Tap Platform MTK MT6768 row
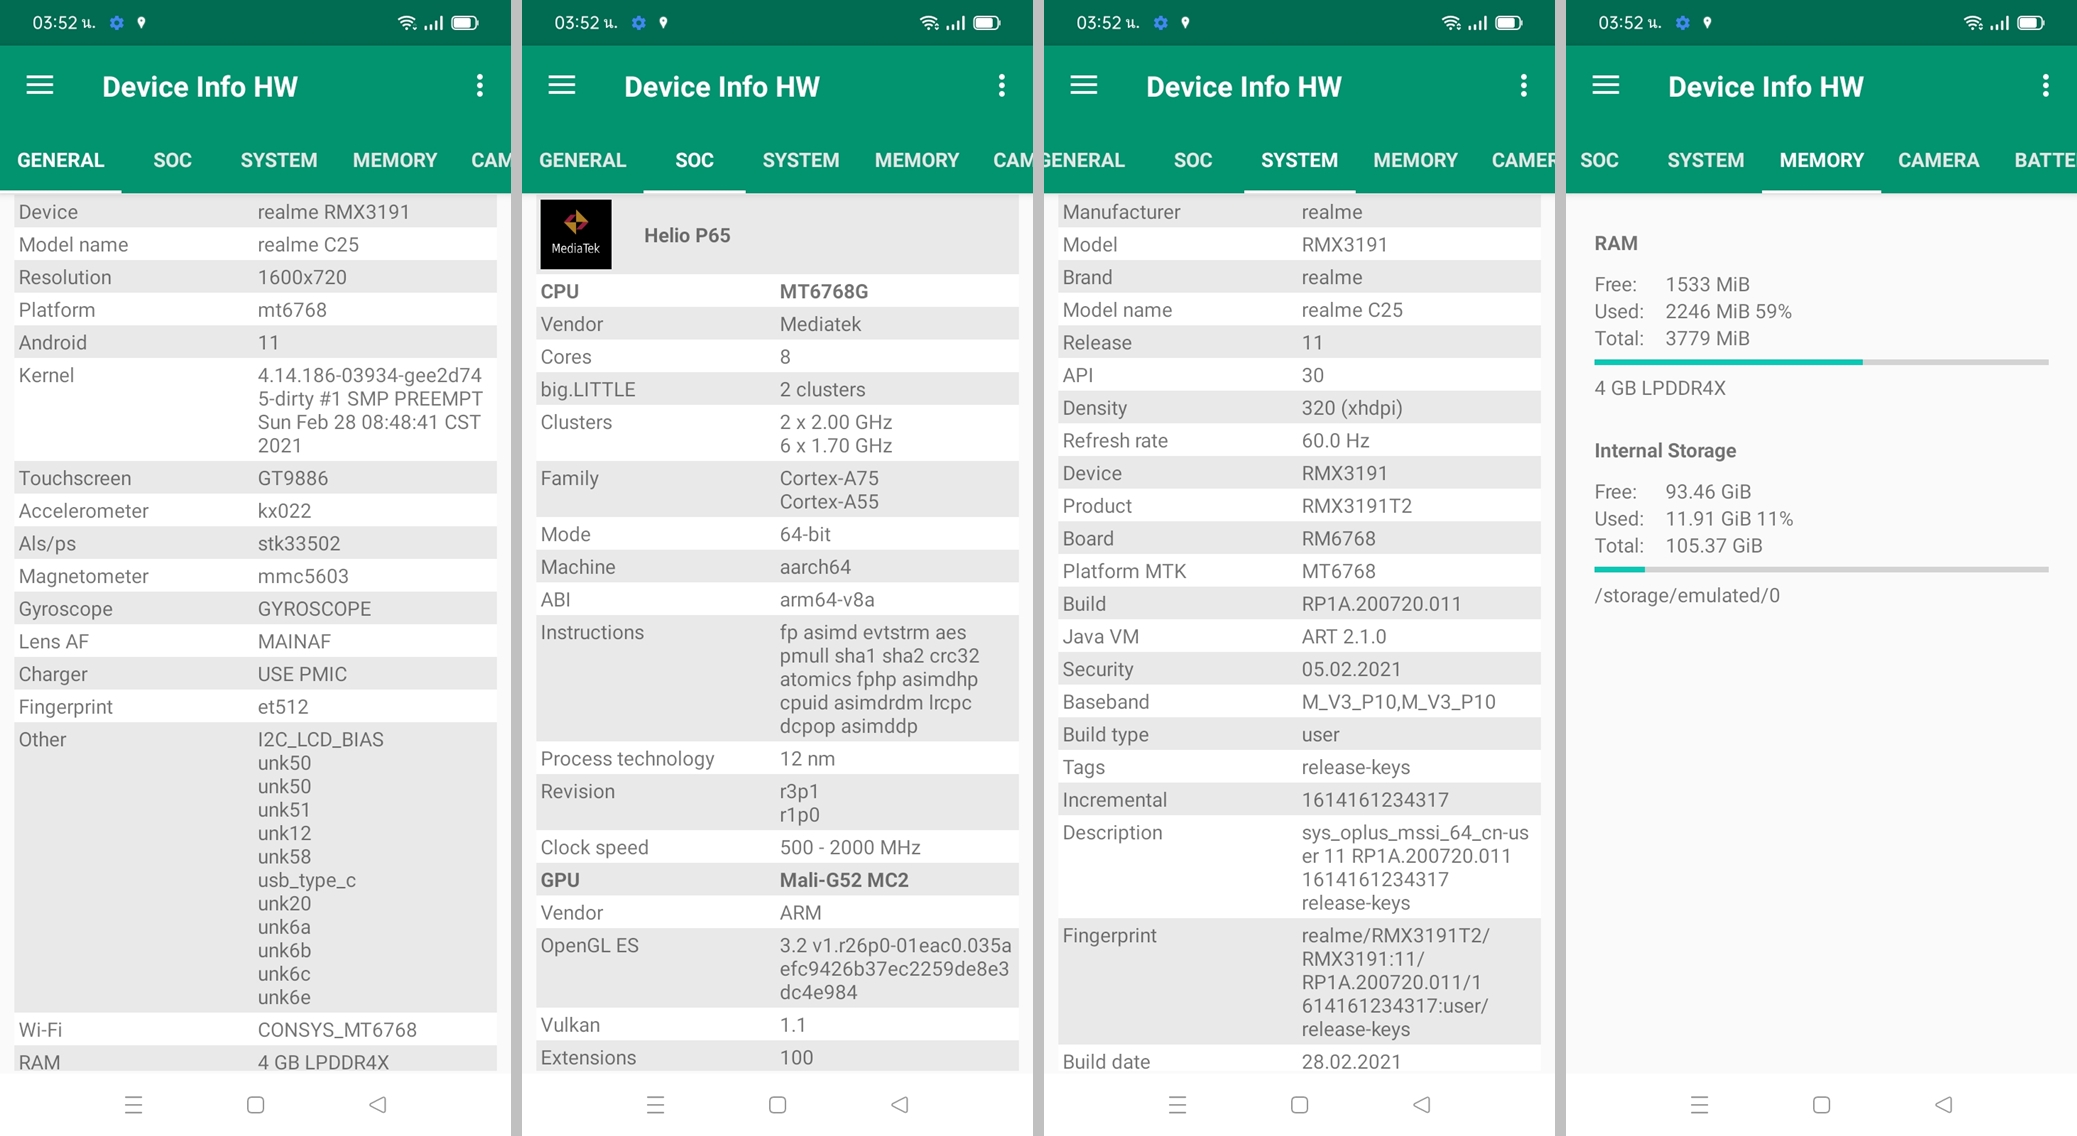 point(1300,571)
